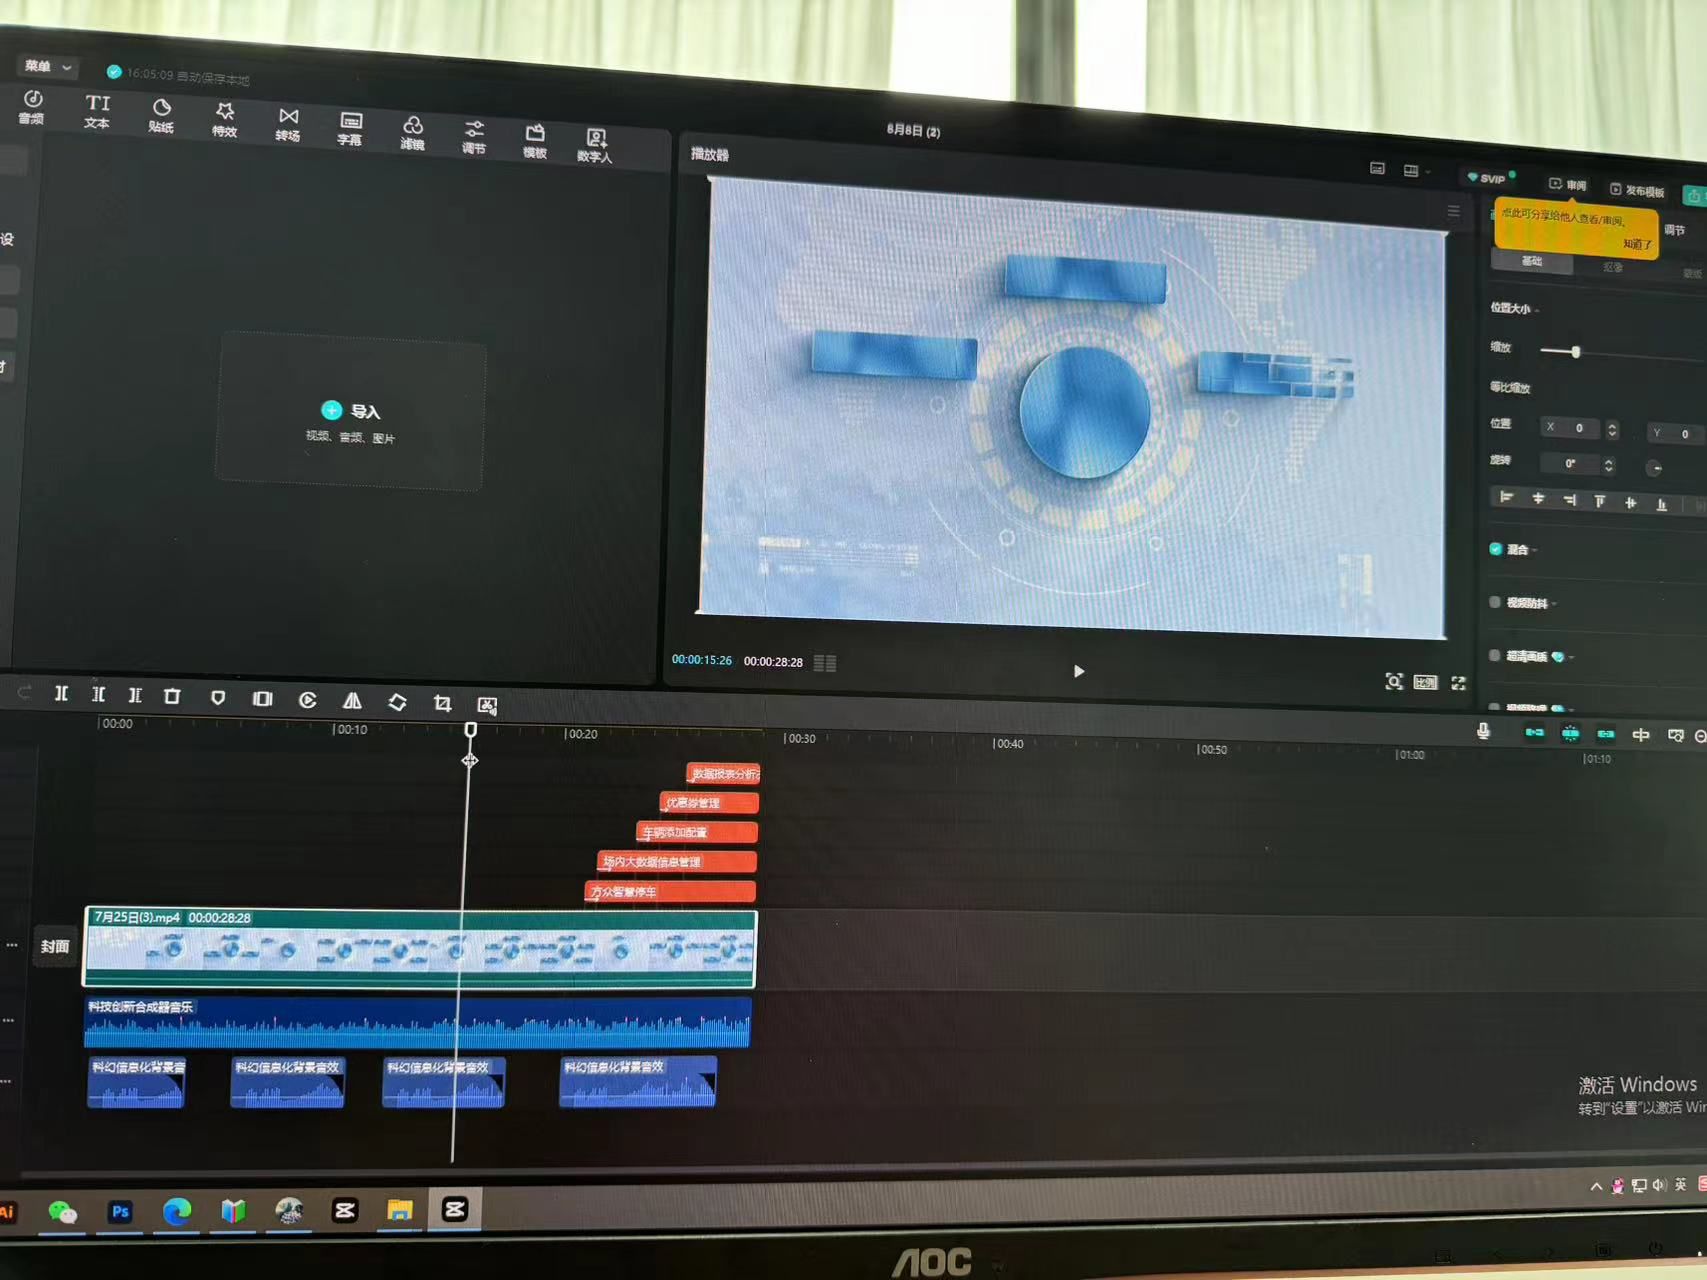Open the 转场 transitions panel

[x=288, y=124]
